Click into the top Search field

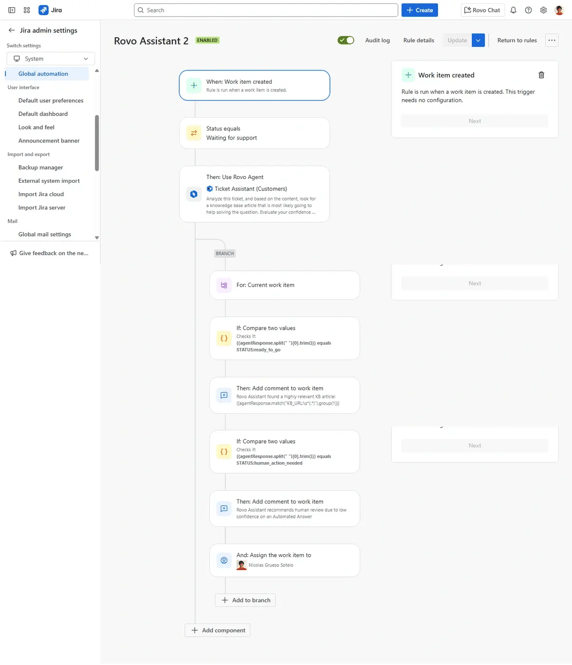coord(266,10)
